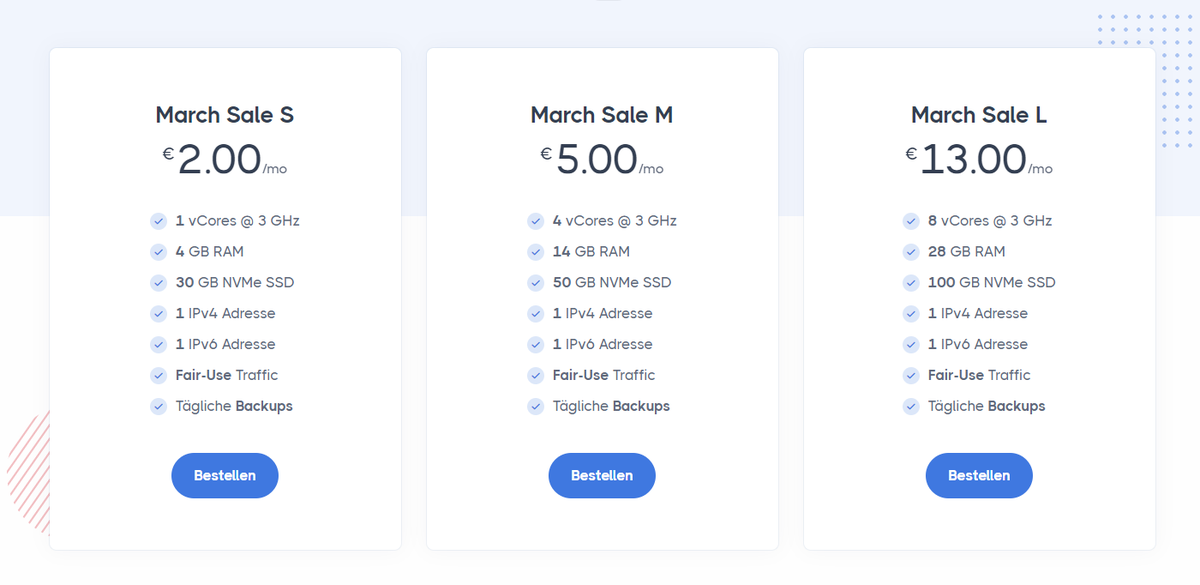Click the €5.00/mo price text
Viewport: 1200px width, 585px height.
point(602,160)
